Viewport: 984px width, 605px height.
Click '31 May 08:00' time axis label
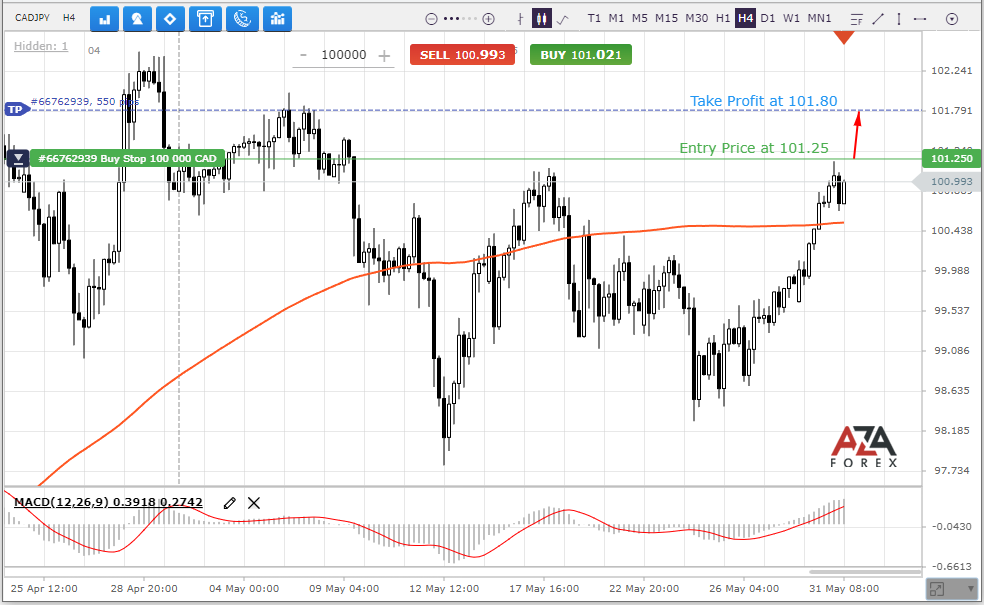click(x=844, y=589)
